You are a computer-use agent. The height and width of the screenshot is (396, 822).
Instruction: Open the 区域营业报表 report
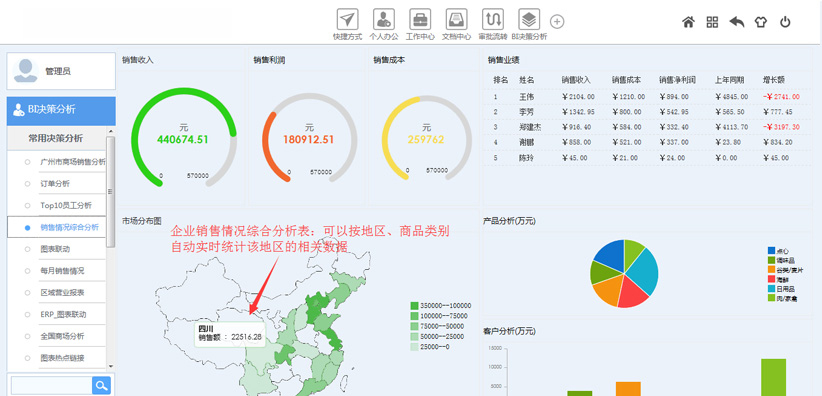62,293
